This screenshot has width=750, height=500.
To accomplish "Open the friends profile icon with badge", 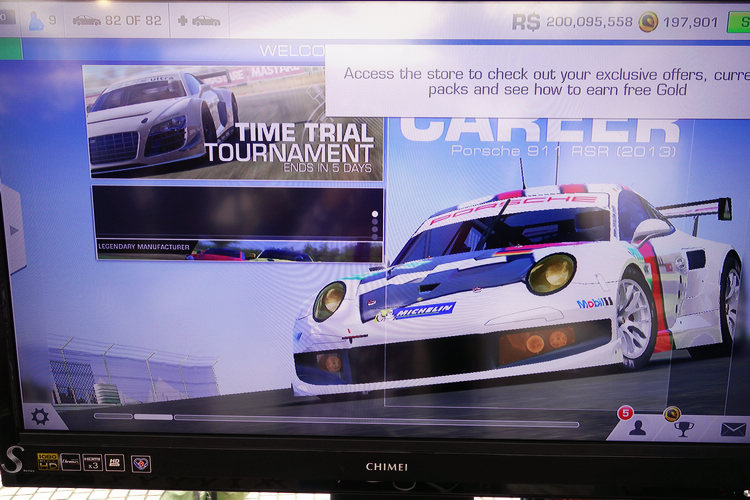I will 636,428.
